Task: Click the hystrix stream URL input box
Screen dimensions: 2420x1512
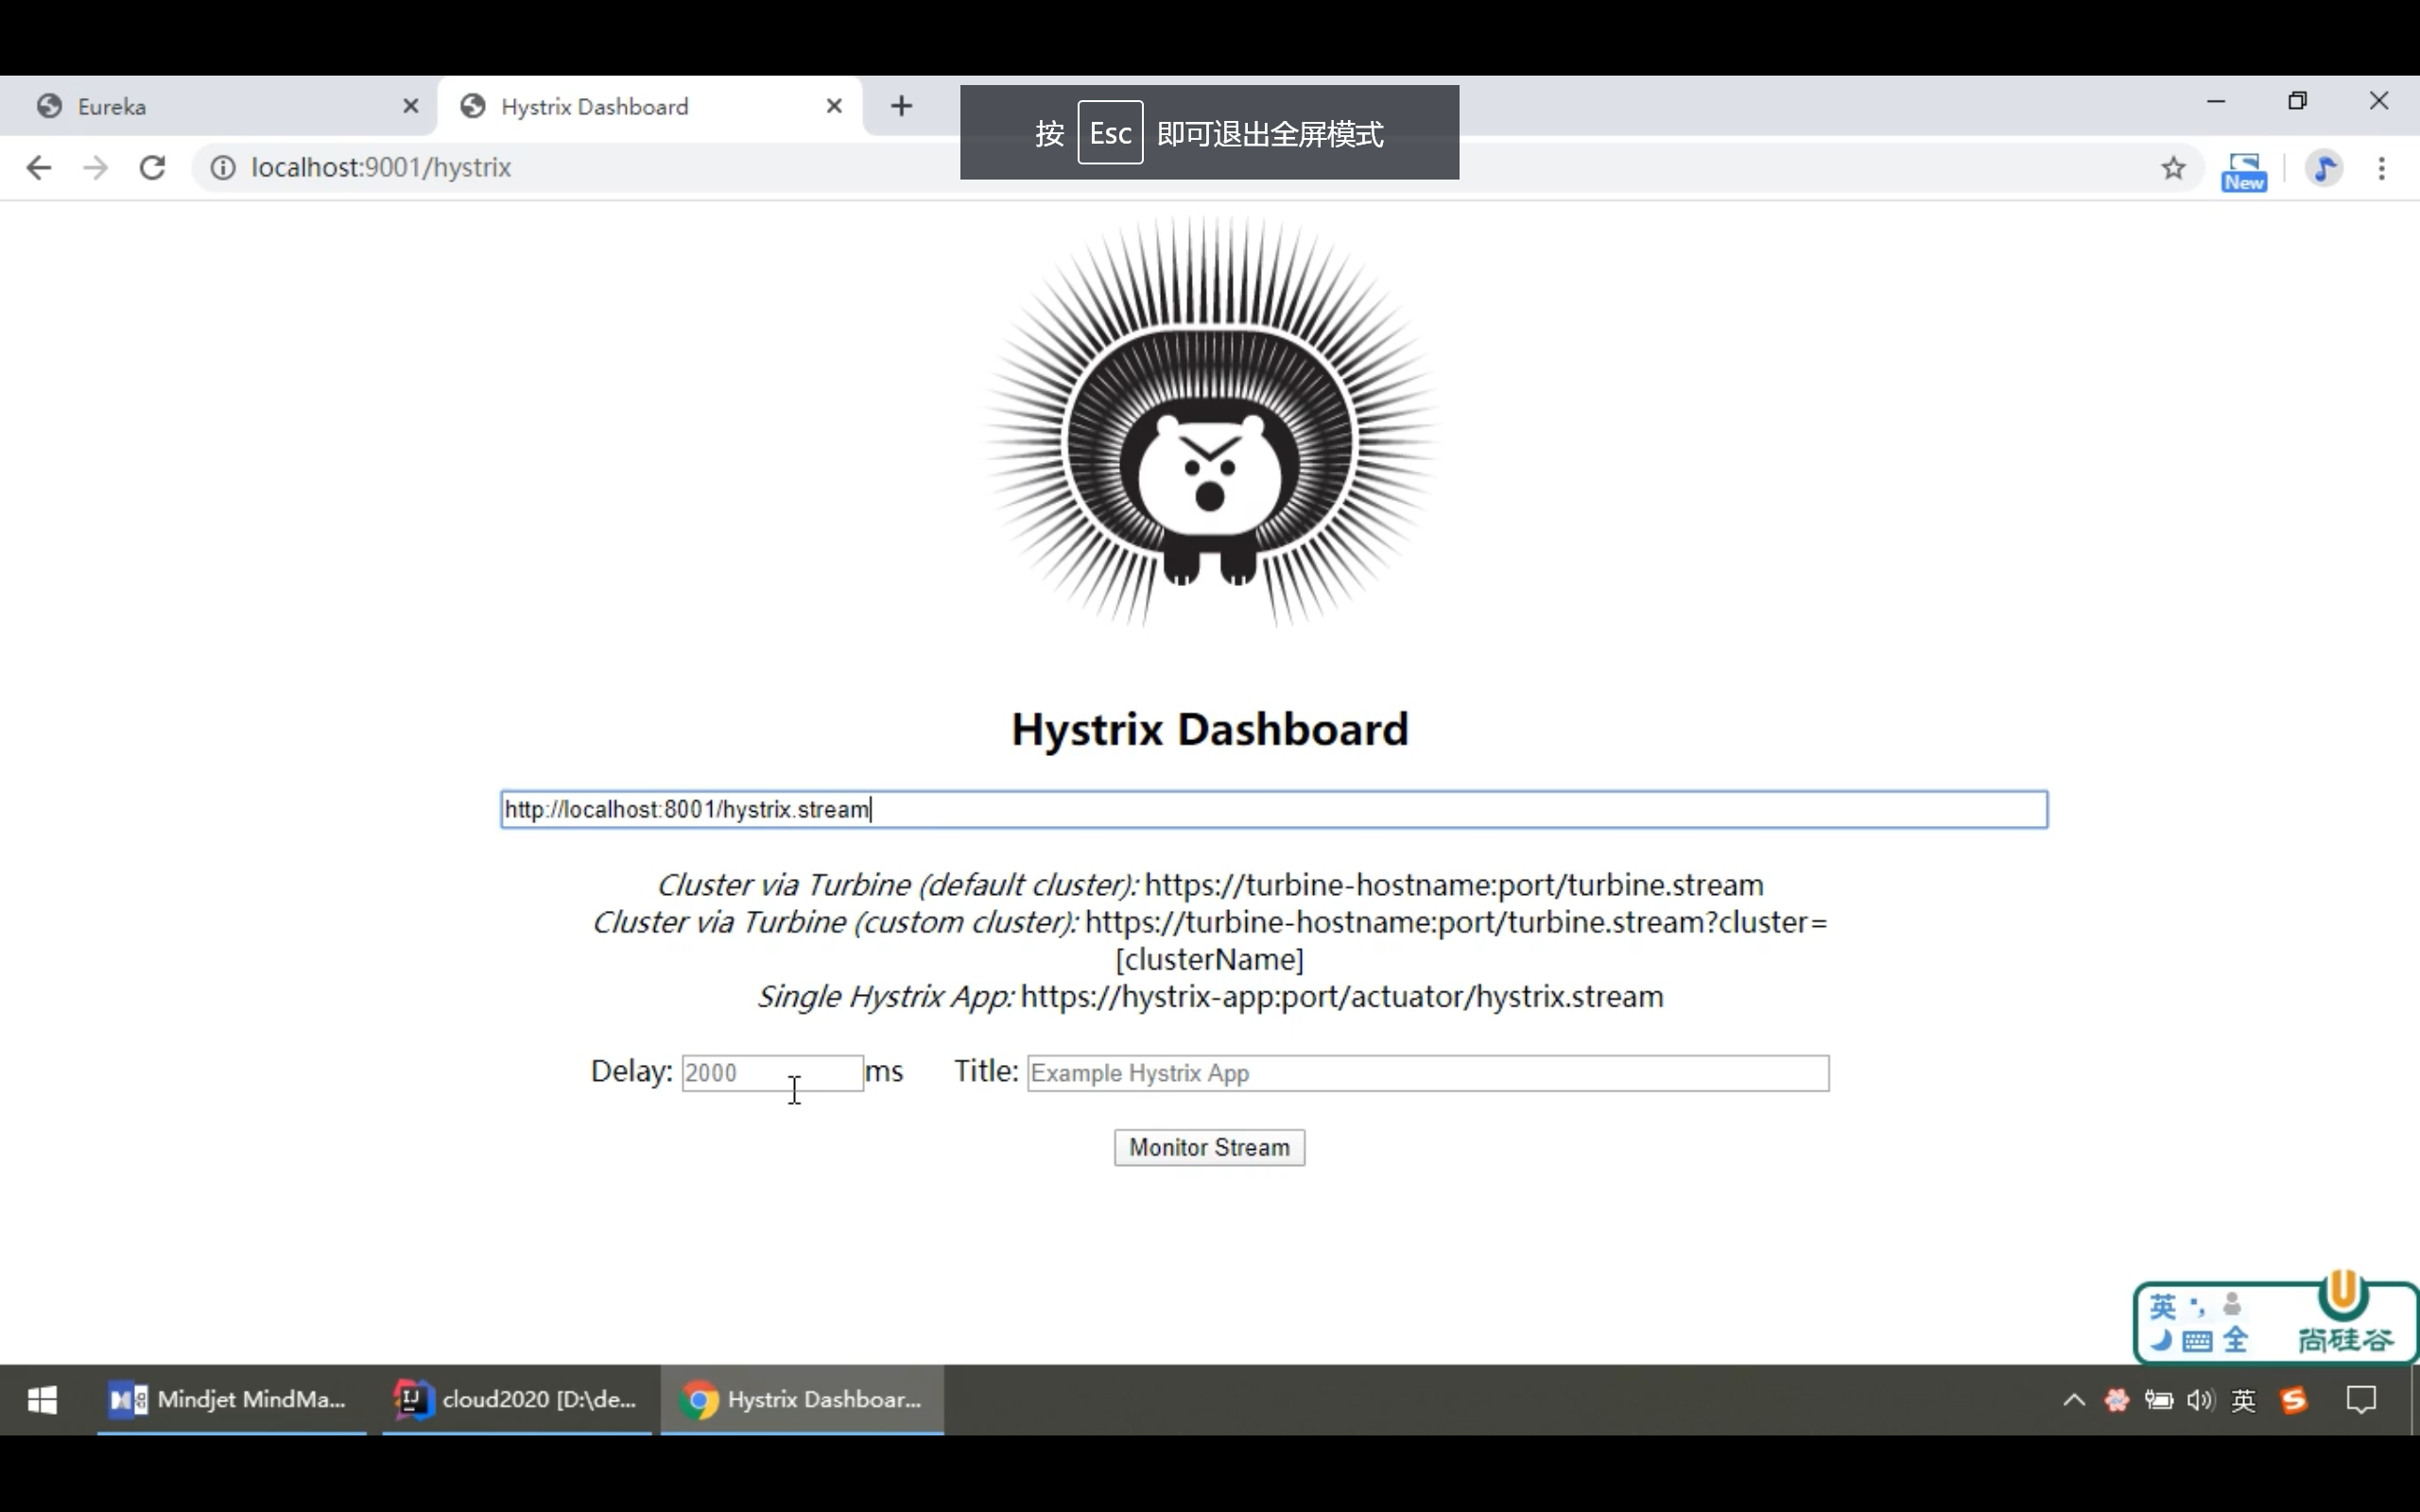Action: 1273,809
